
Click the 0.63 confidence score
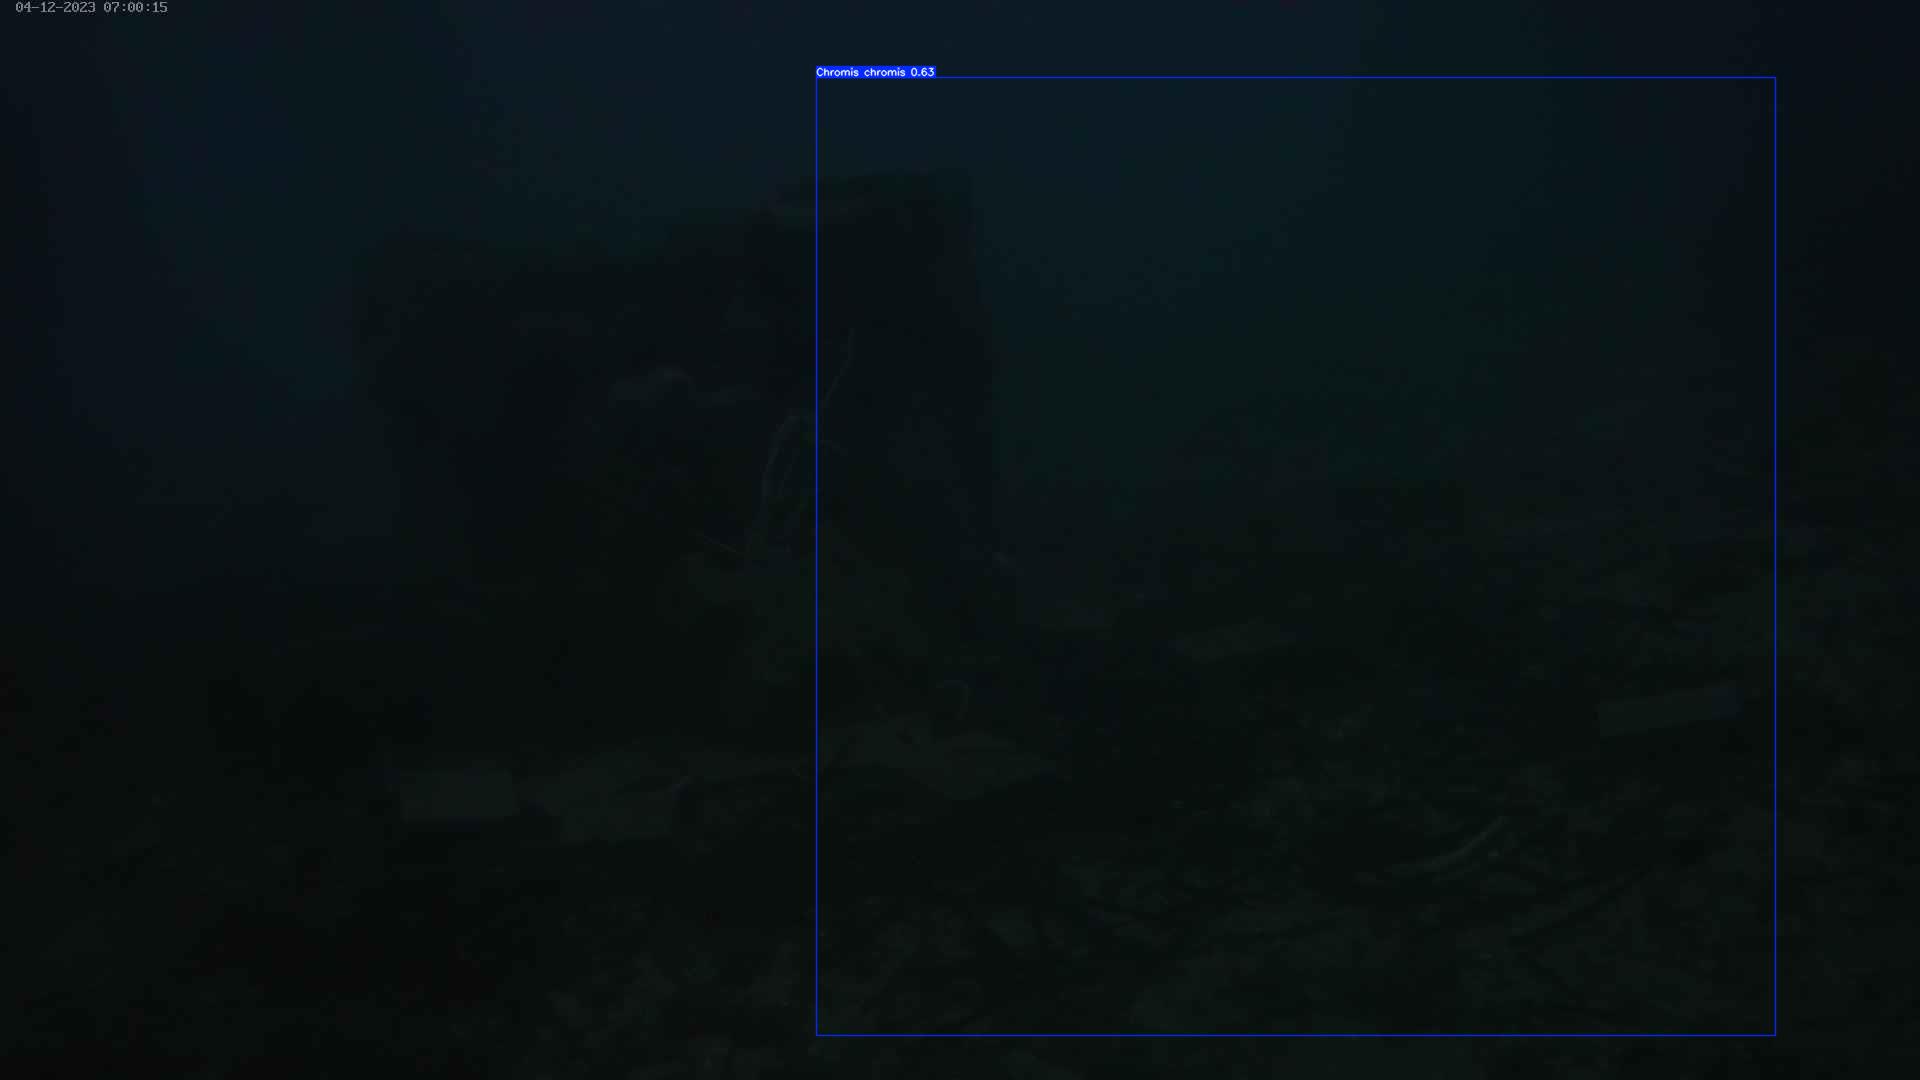(x=922, y=72)
